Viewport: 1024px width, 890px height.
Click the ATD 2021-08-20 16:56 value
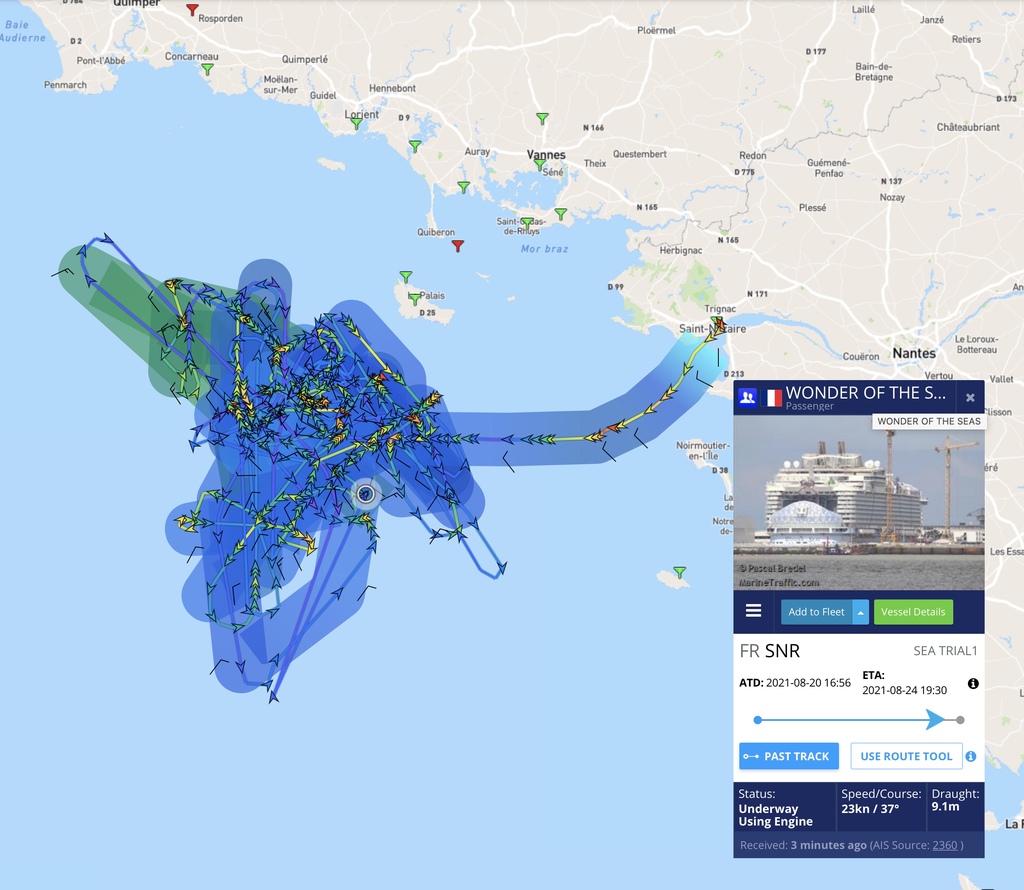(808, 683)
